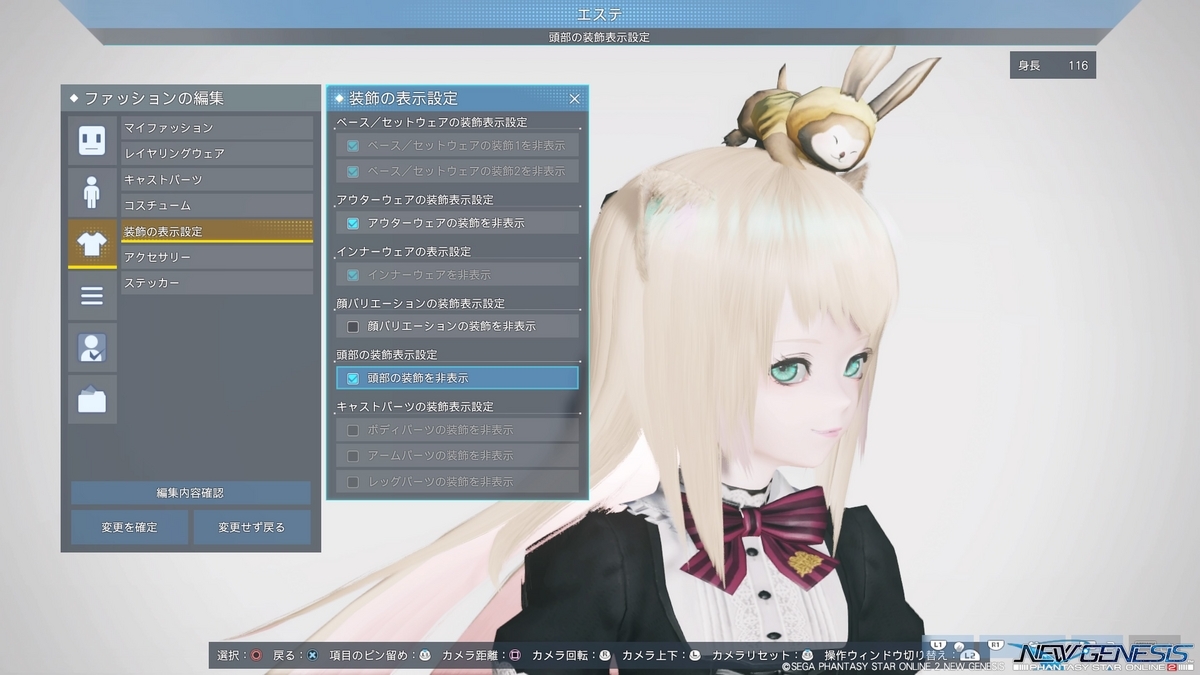The image size is (1200, 675).
Task: Select the face editing category icon
Action: click(x=92, y=140)
